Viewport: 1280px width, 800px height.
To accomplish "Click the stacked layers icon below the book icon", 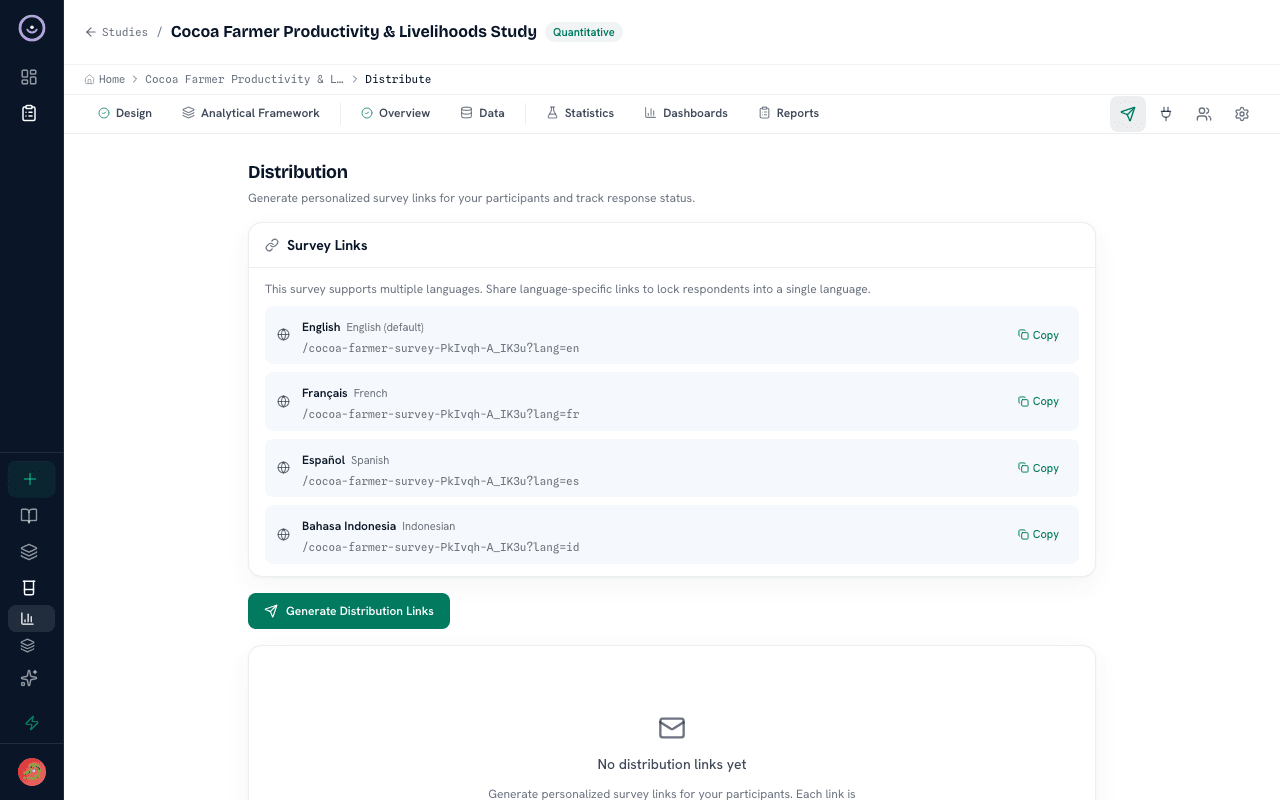I will [29, 552].
